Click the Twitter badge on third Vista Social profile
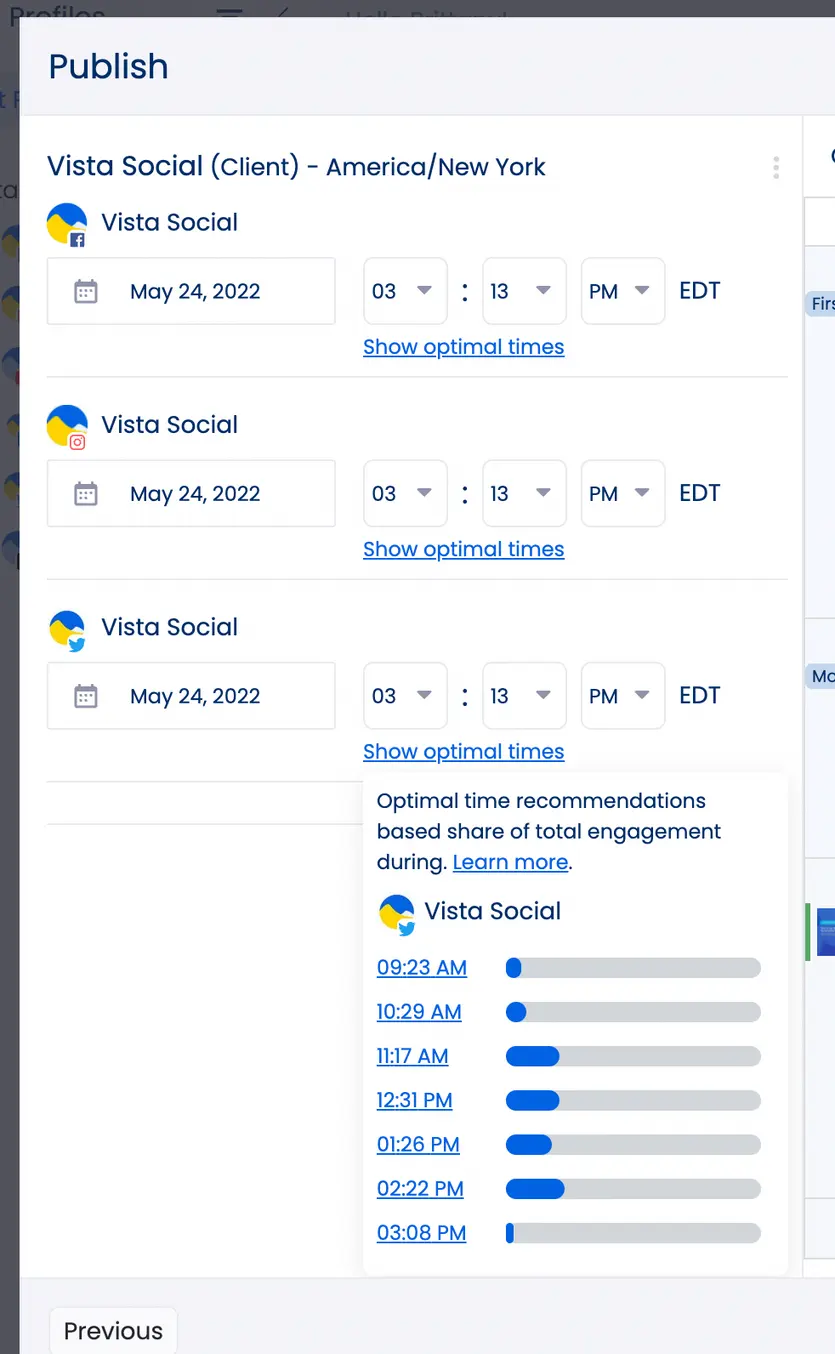This screenshot has width=835, height=1354. pos(79,645)
